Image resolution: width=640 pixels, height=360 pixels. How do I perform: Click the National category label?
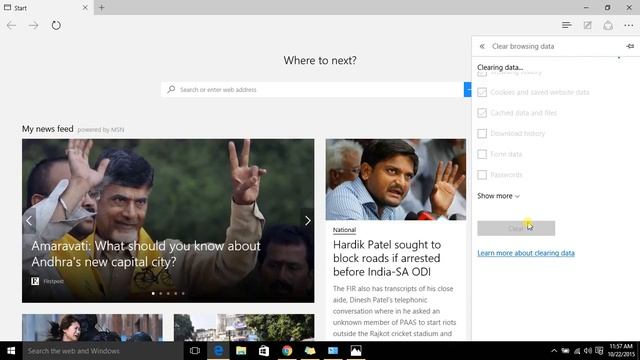[x=344, y=230]
